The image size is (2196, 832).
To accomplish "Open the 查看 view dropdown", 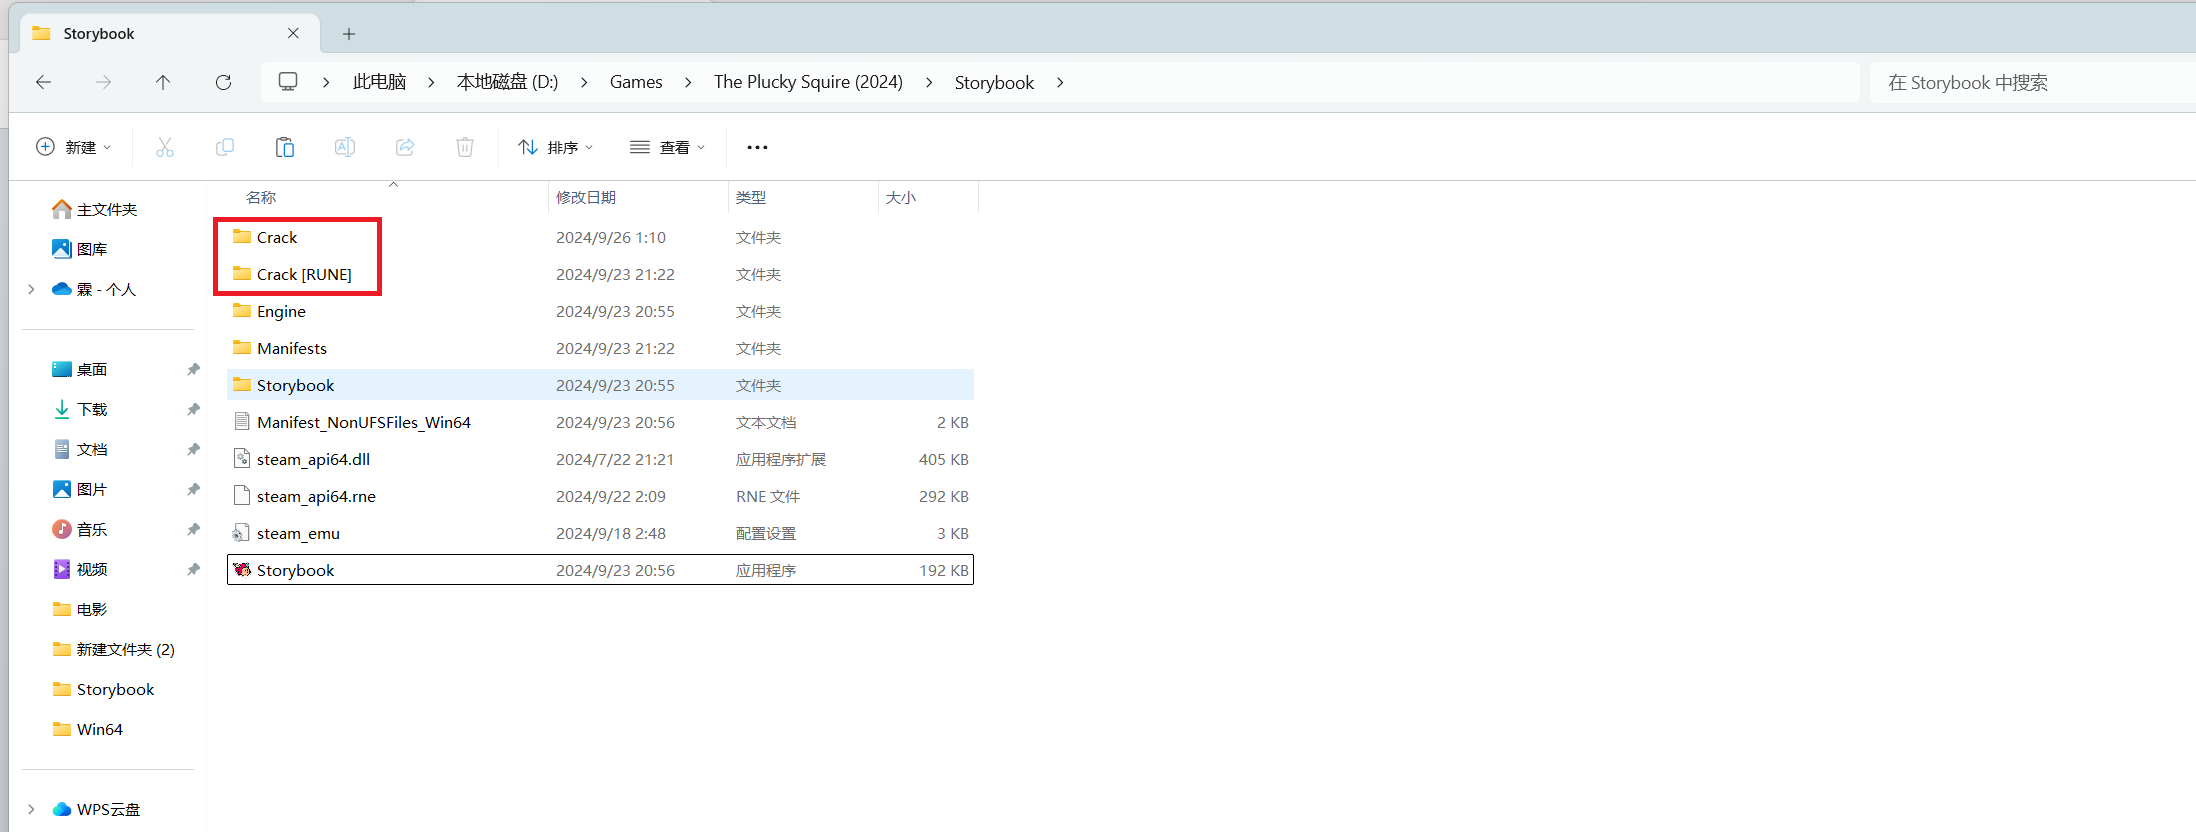I will point(667,147).
